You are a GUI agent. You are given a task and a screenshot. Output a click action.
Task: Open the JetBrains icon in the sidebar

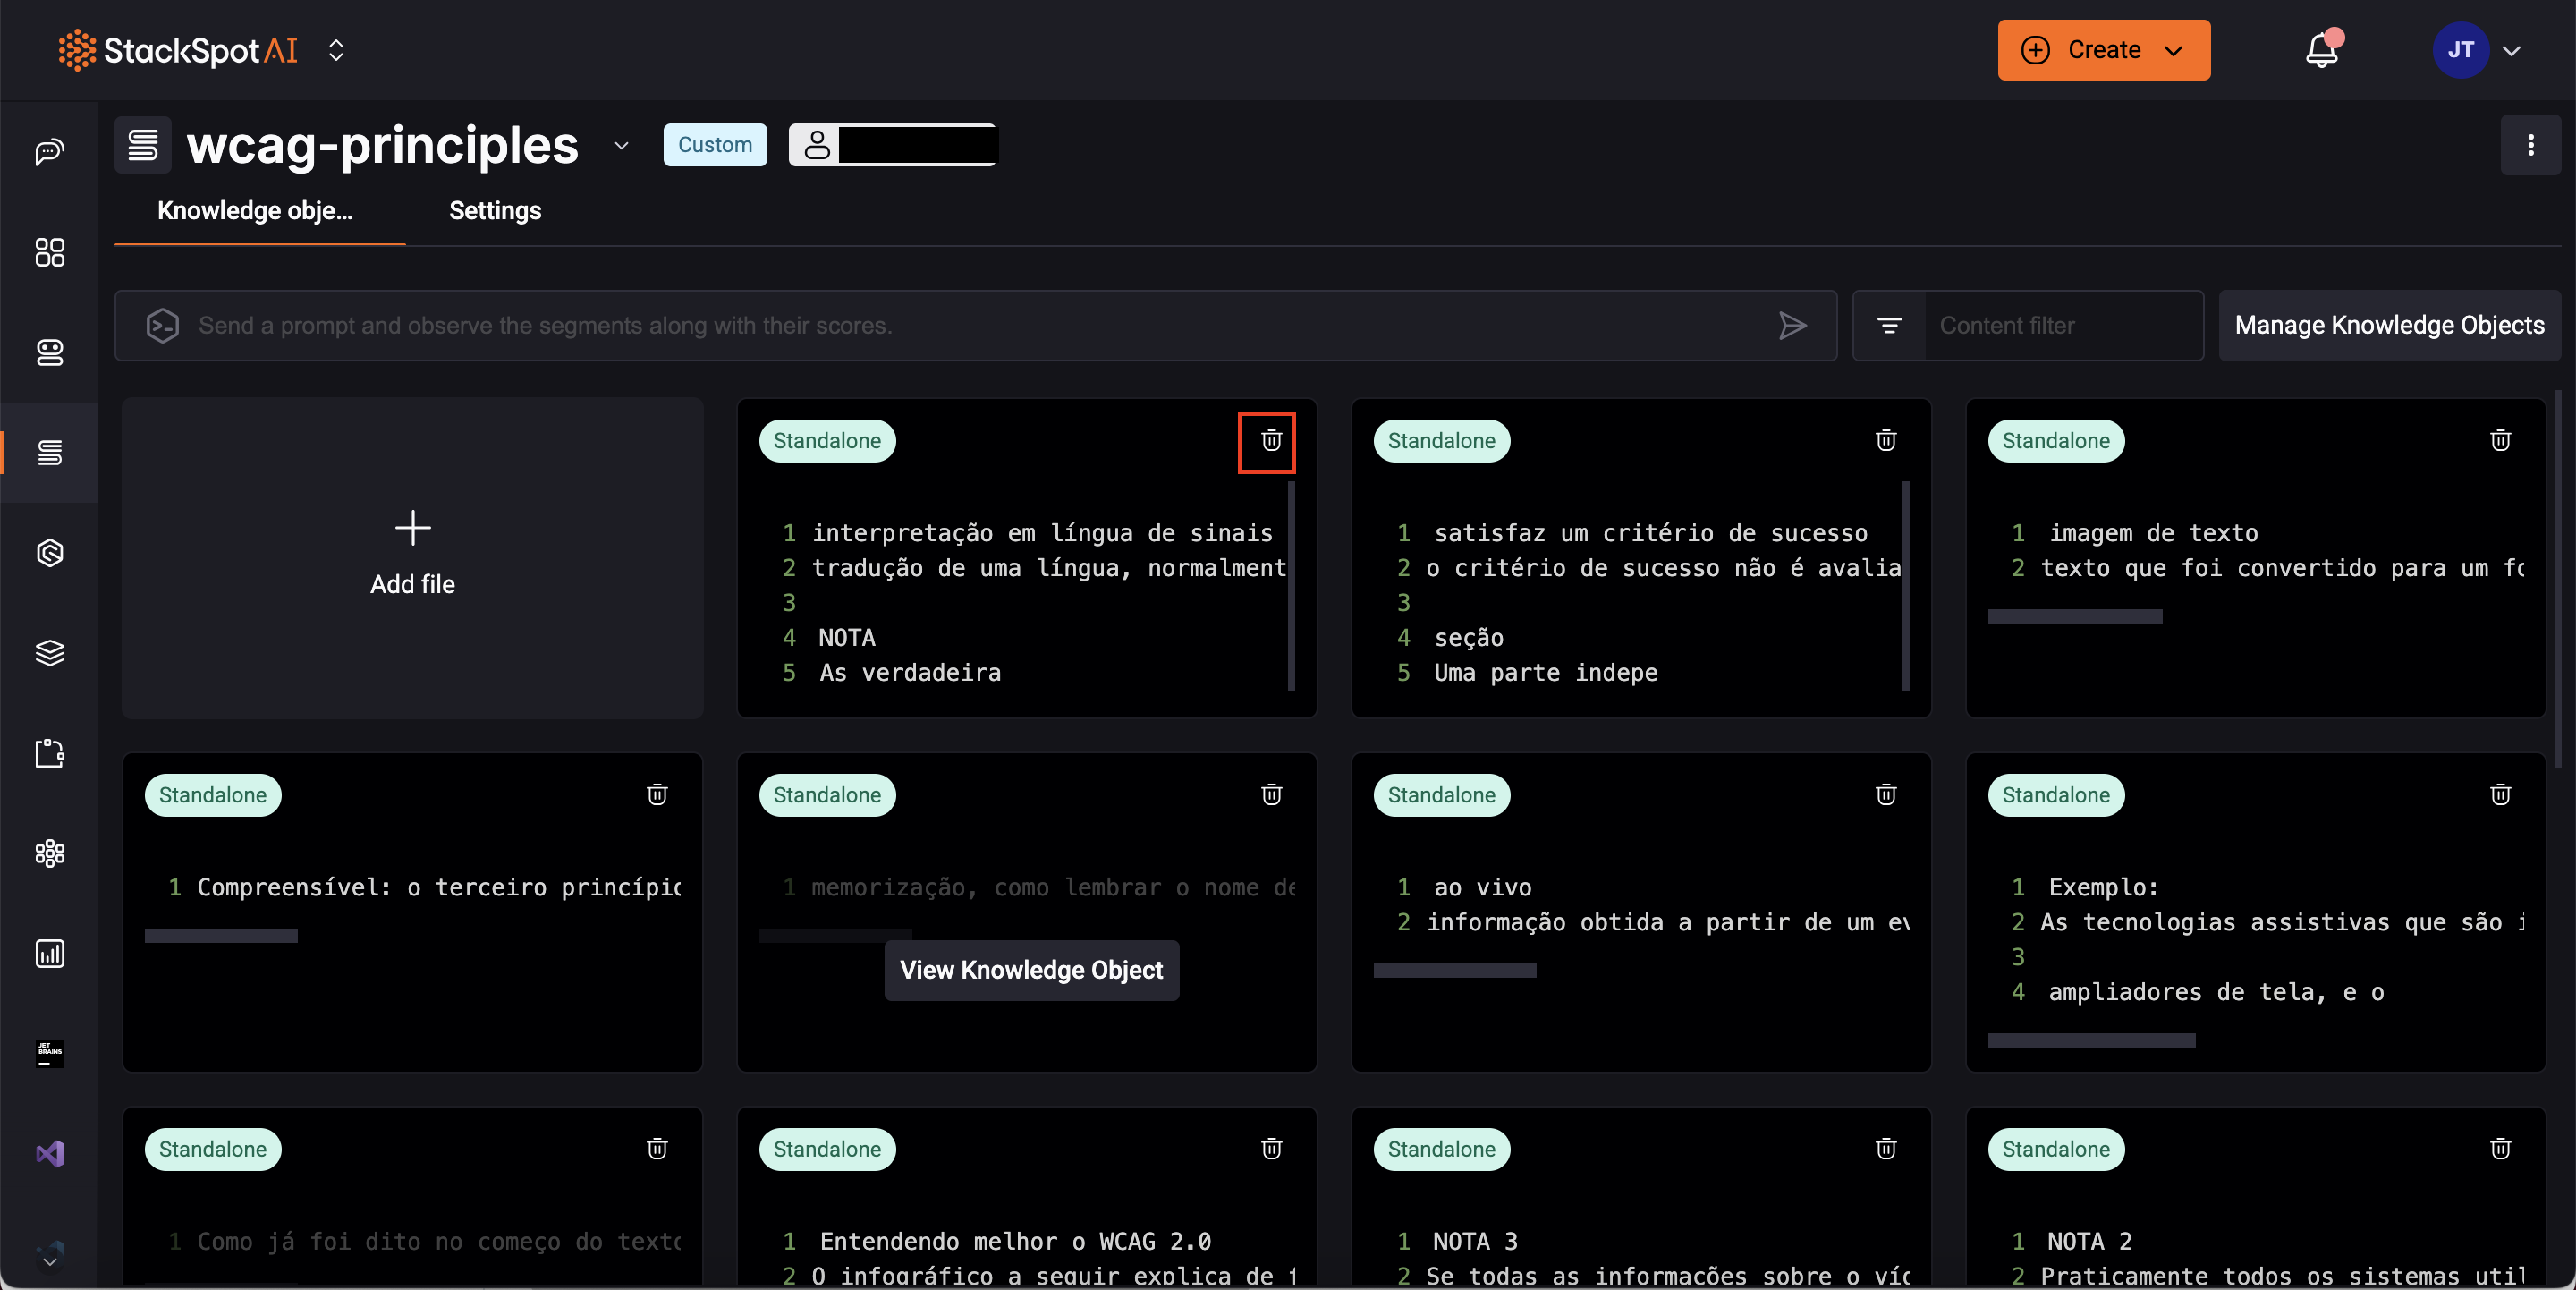(49, 1053)
